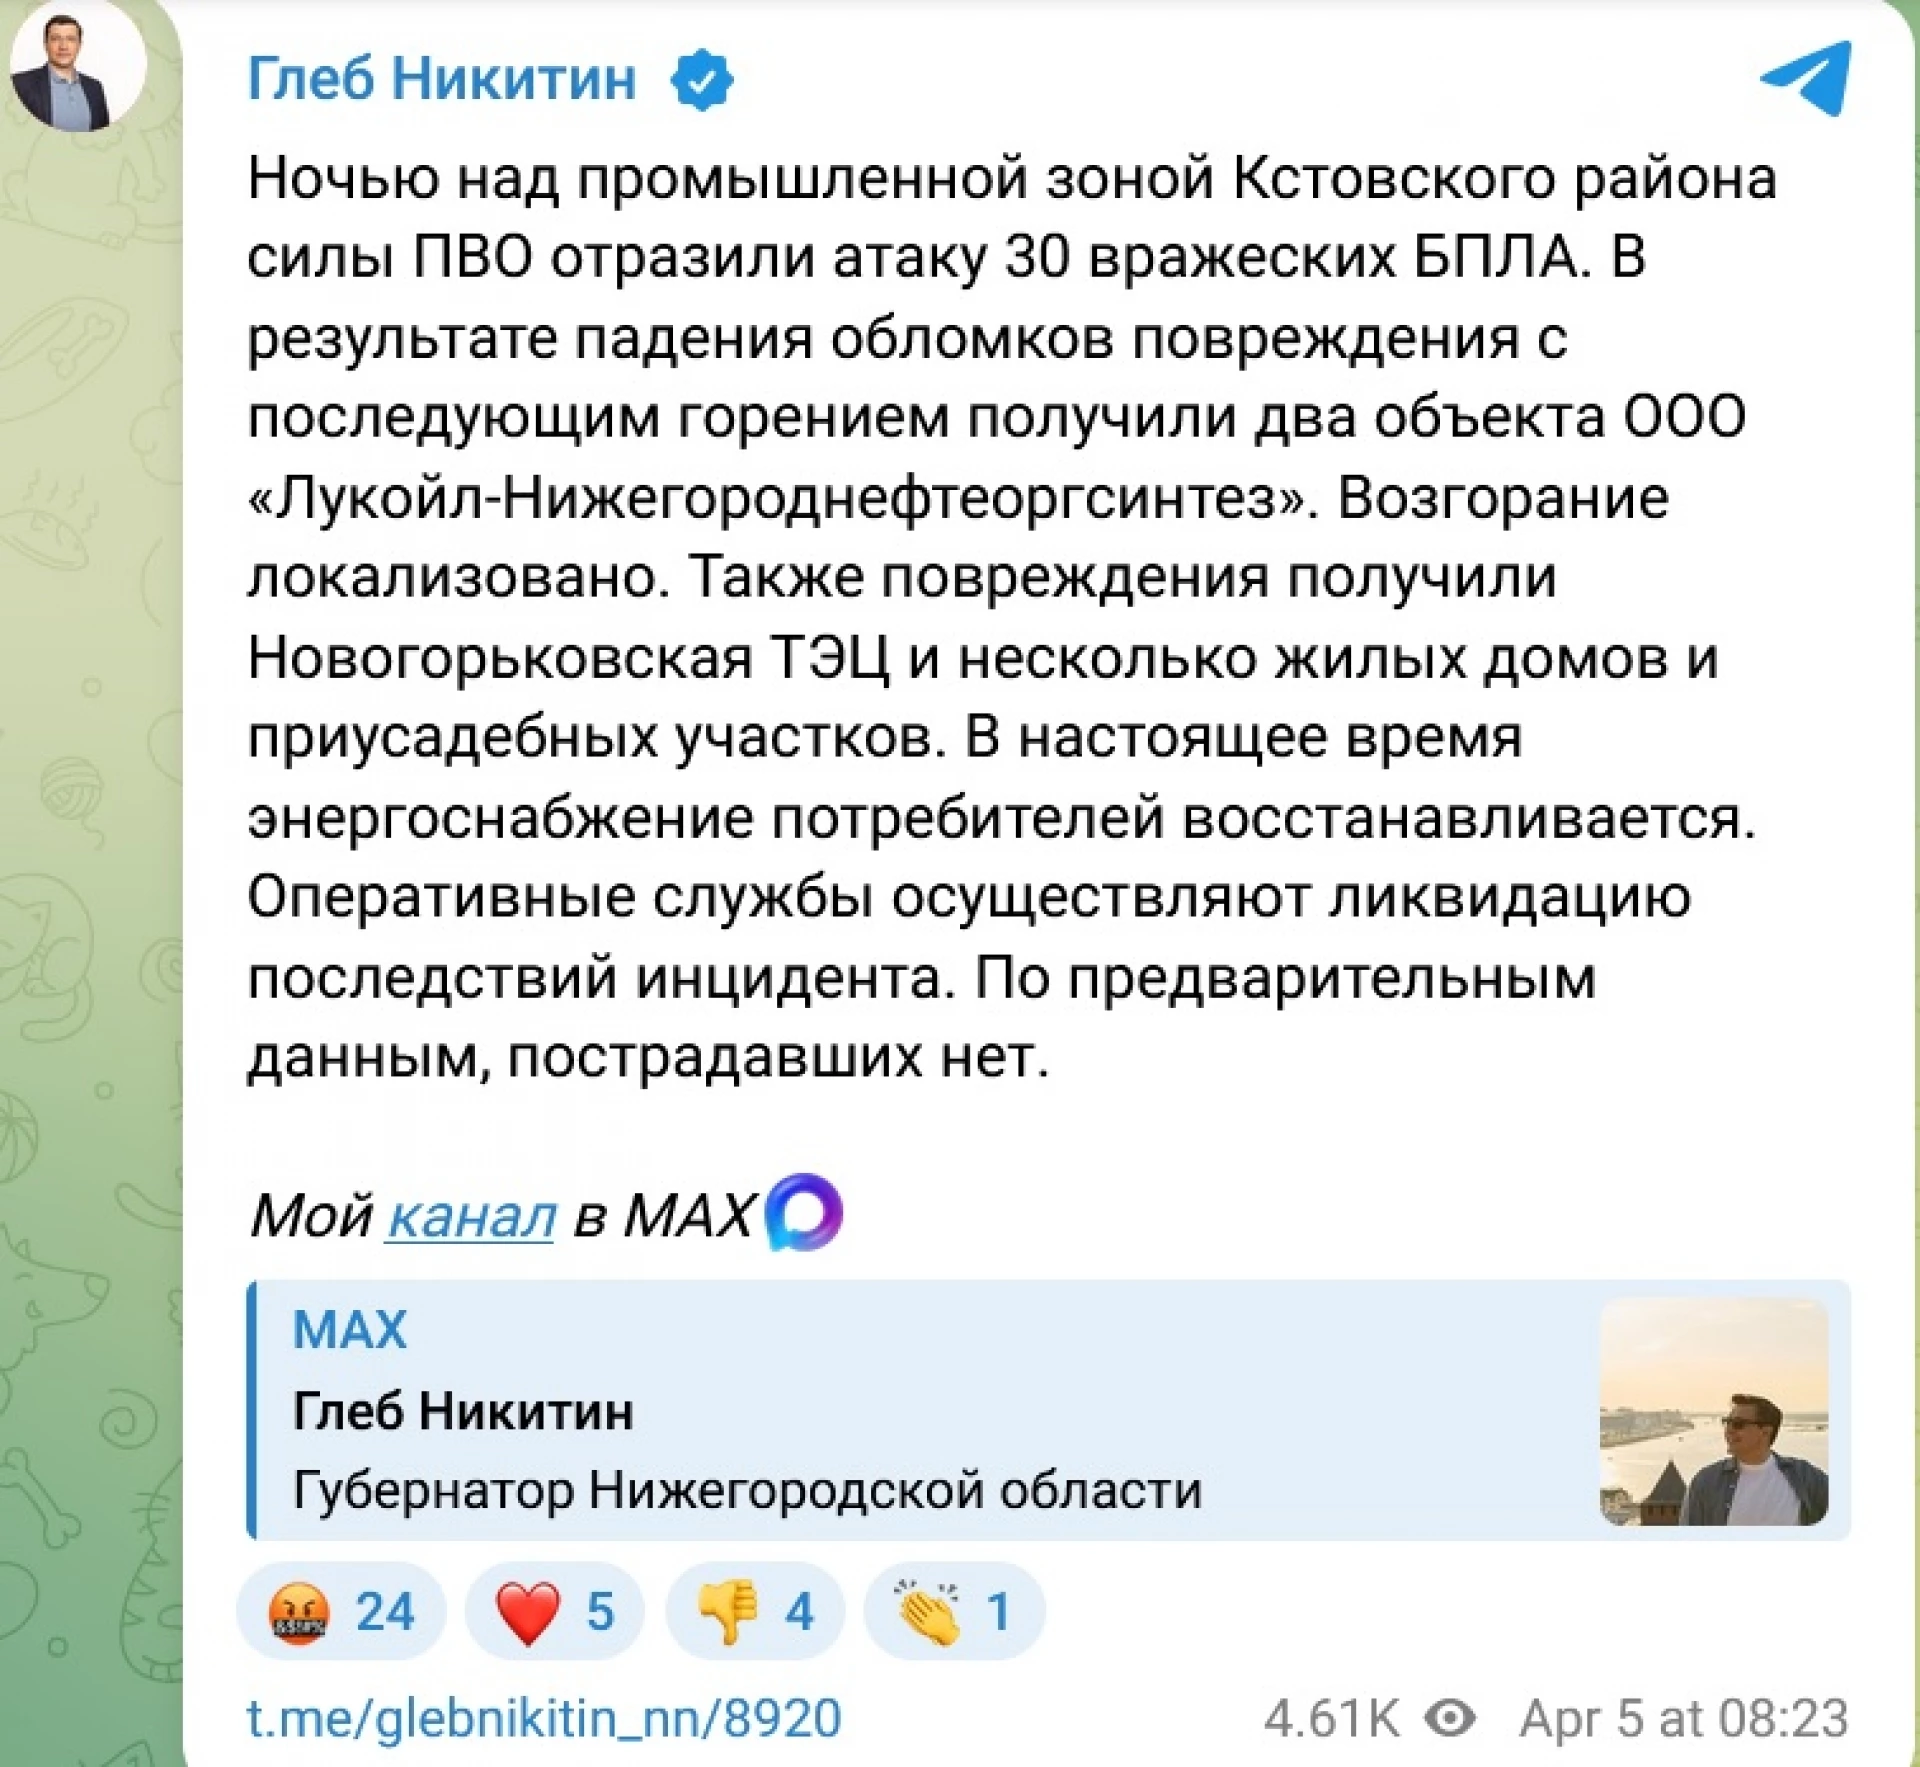Click the MAX messenger logo emoji
The width and height of the screenshot is (1920, 1767).
click(803, 1213)
